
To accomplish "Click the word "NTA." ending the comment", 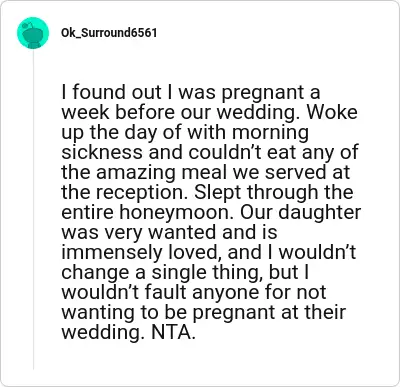I will [173, 332].
